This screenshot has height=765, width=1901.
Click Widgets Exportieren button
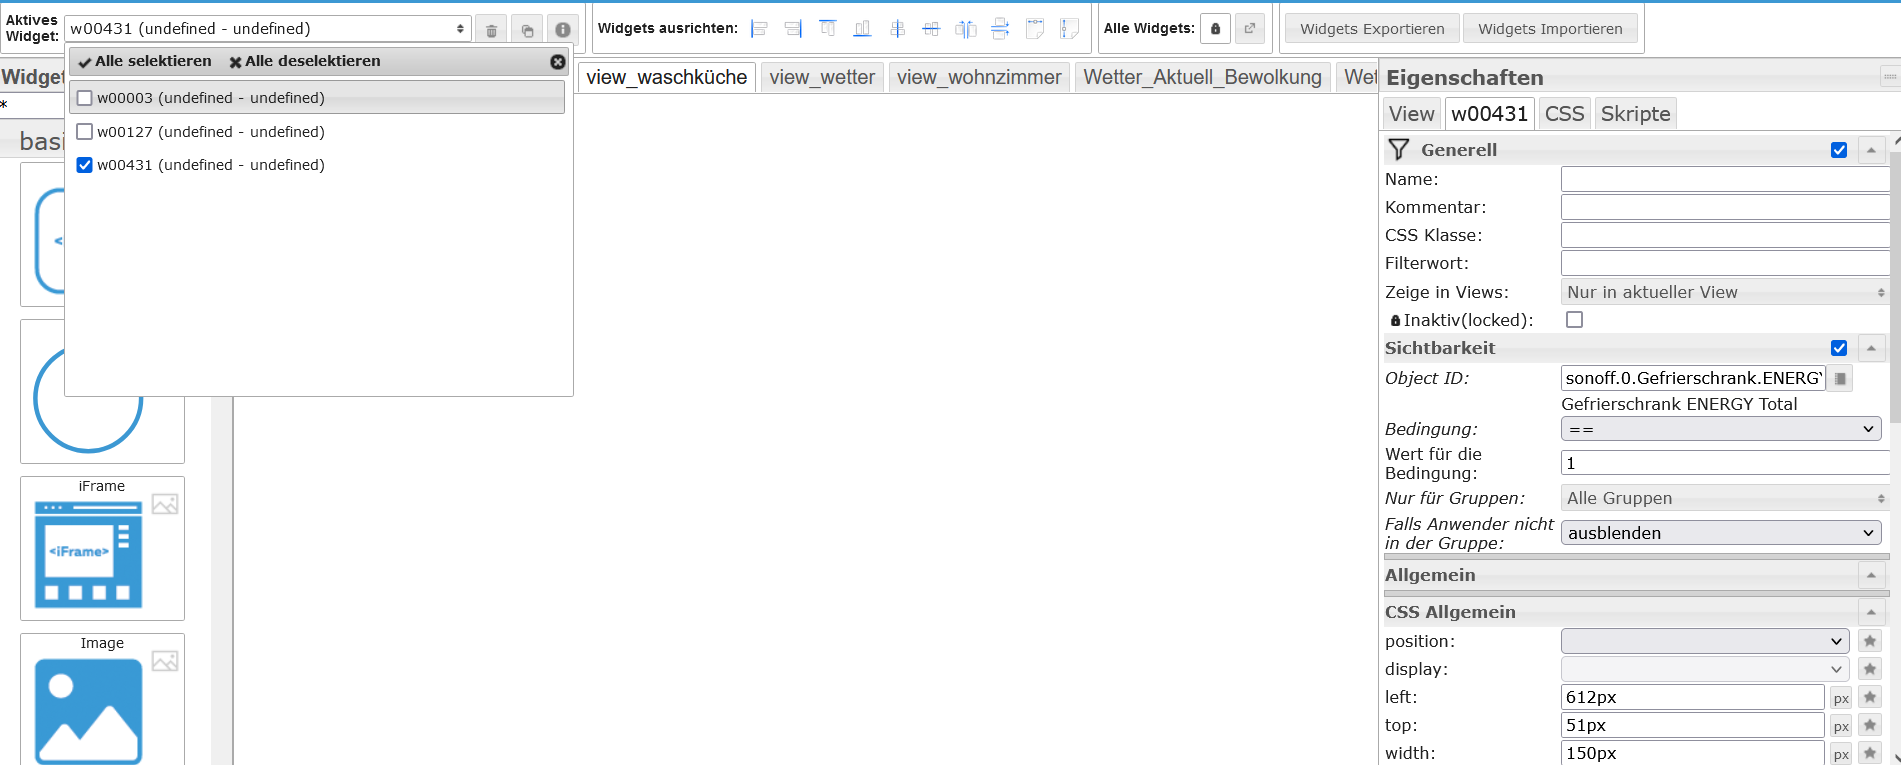[1372, 29]
